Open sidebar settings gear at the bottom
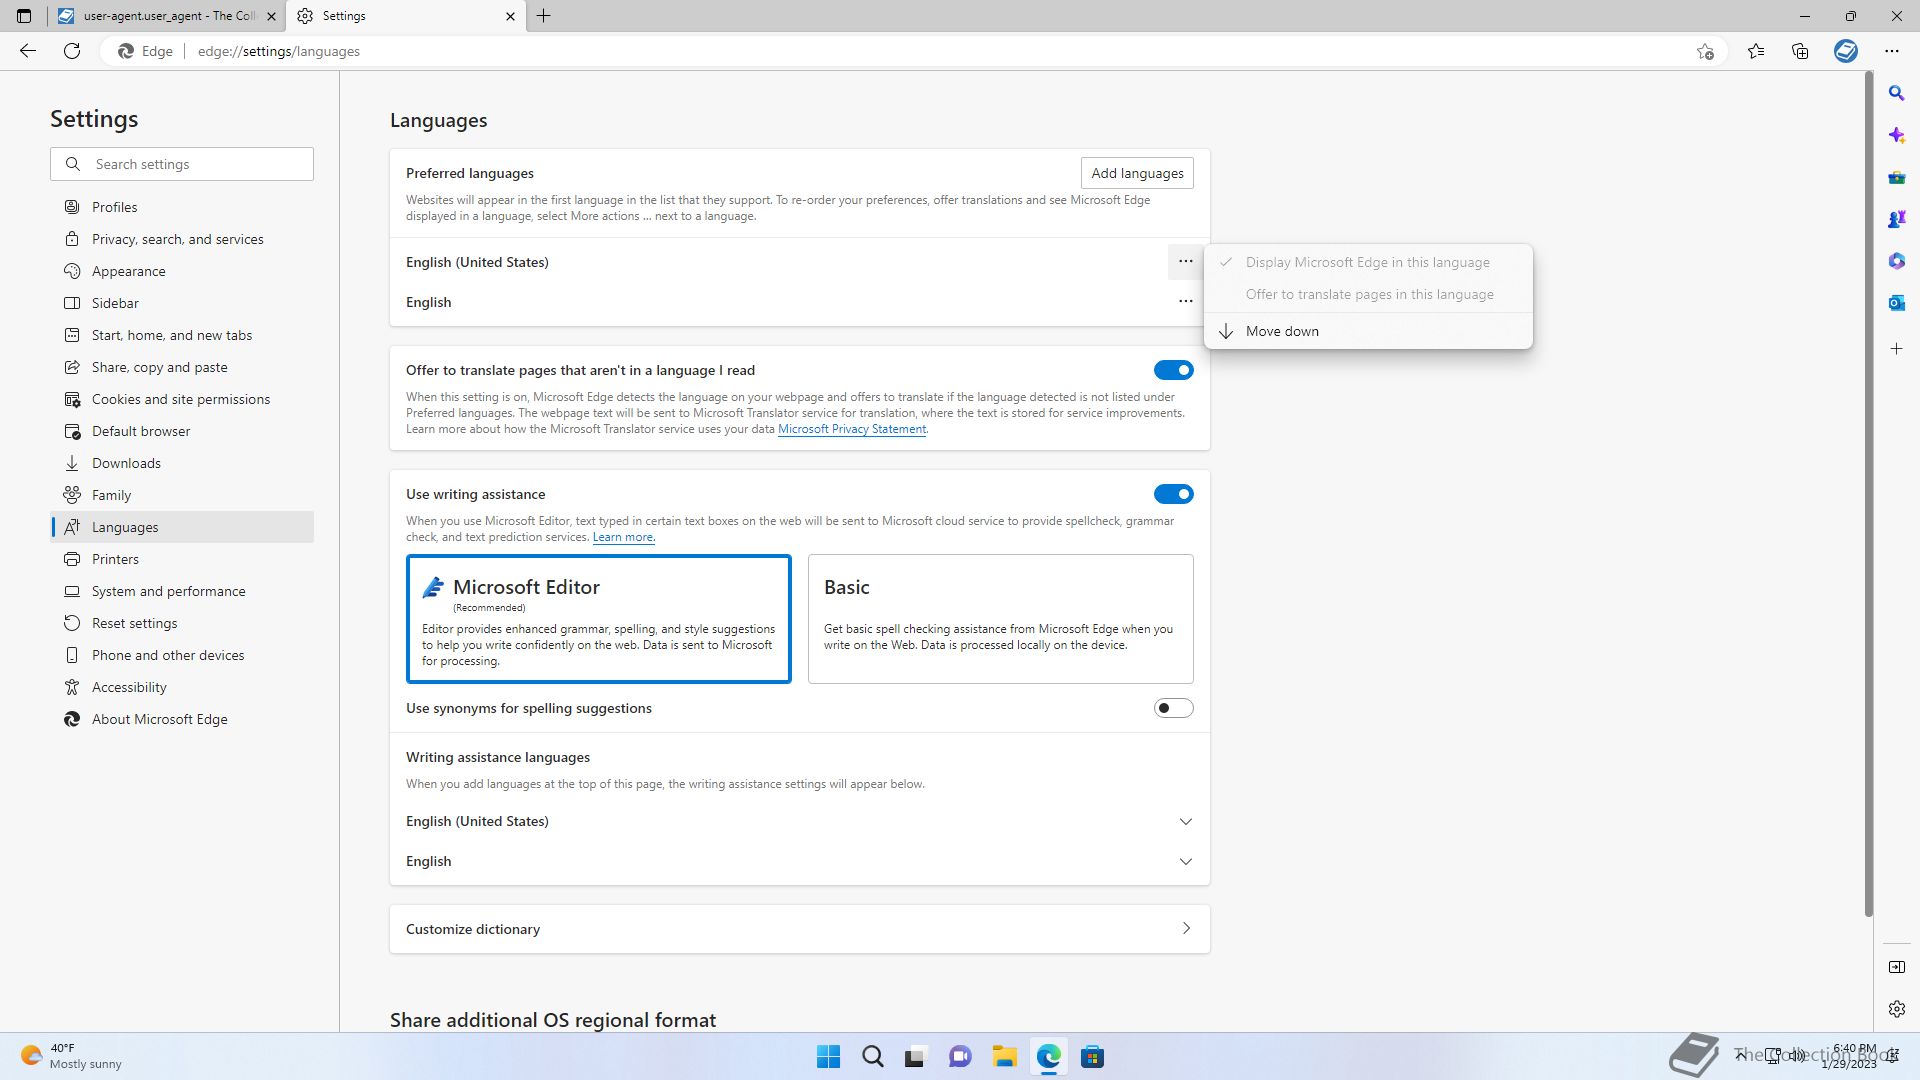The height and width of the screenshot is (1080, 1920). pyautogui.click(x=1896, y=1009)
